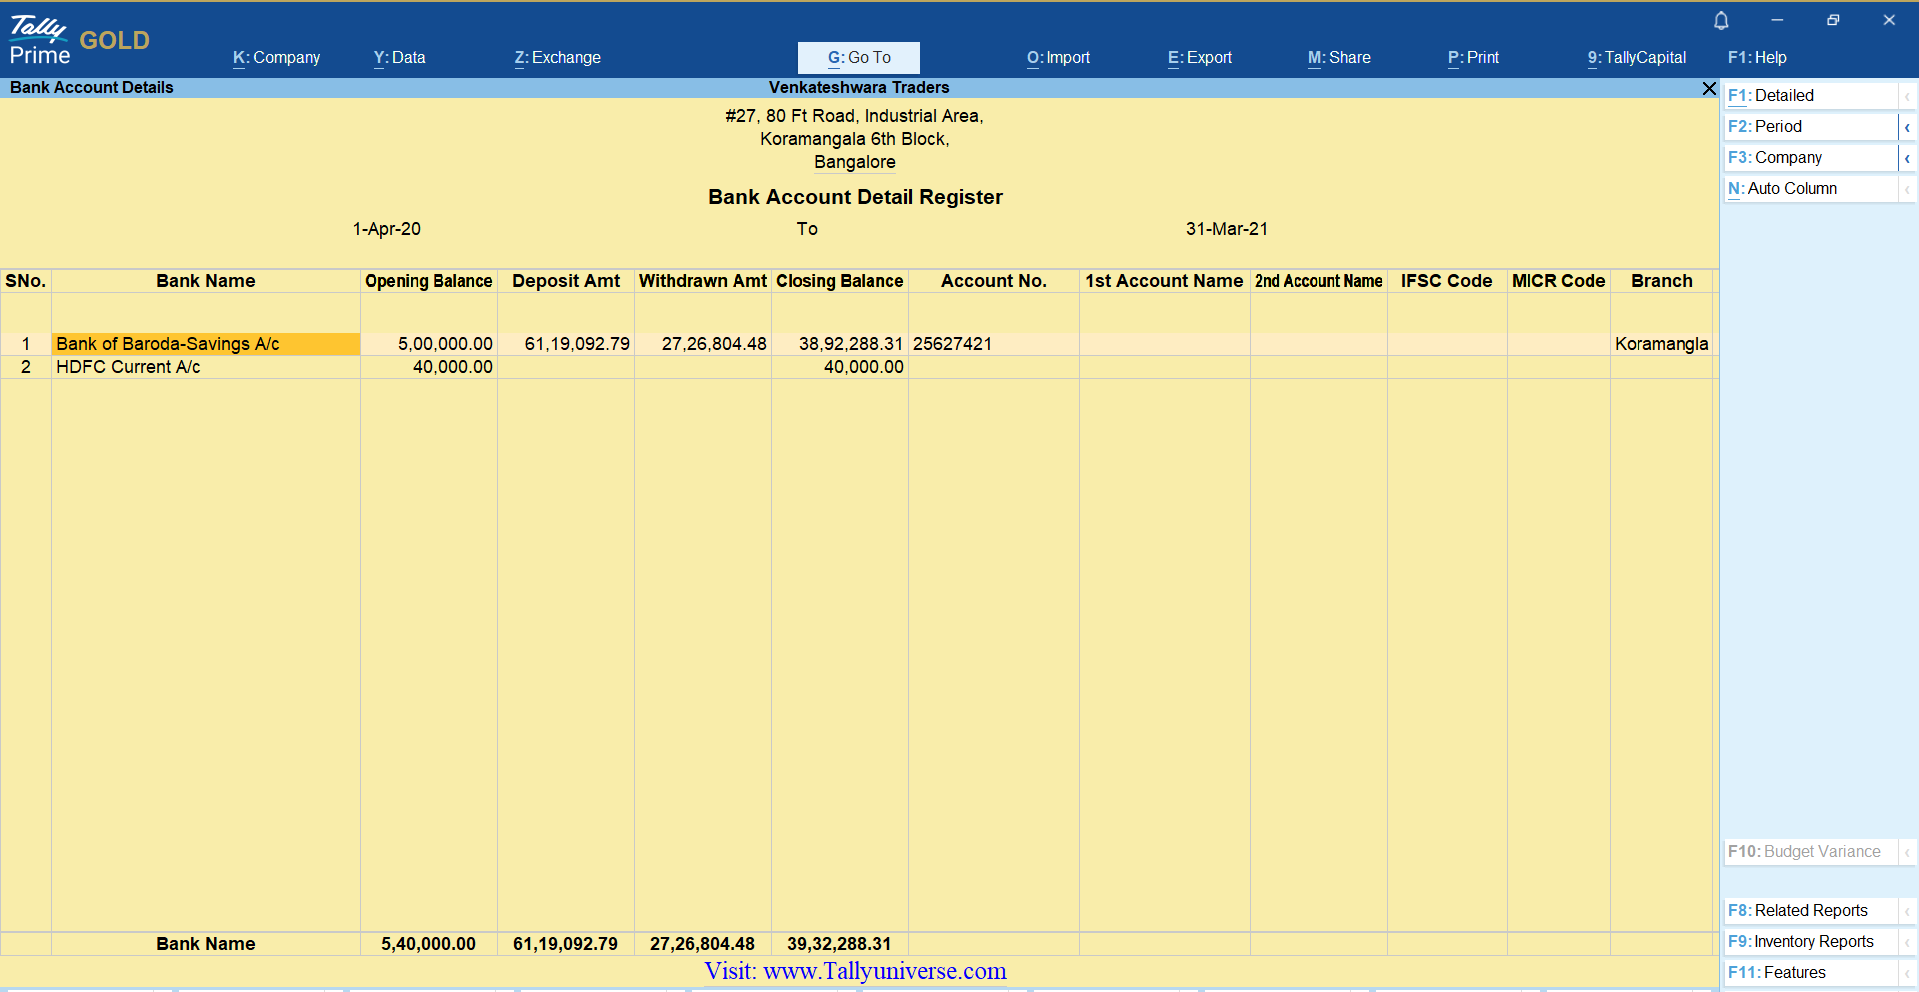Screen dimensions: 1919x992
Task: Open the E: Export menu
Action: (x=1199, y=58)
